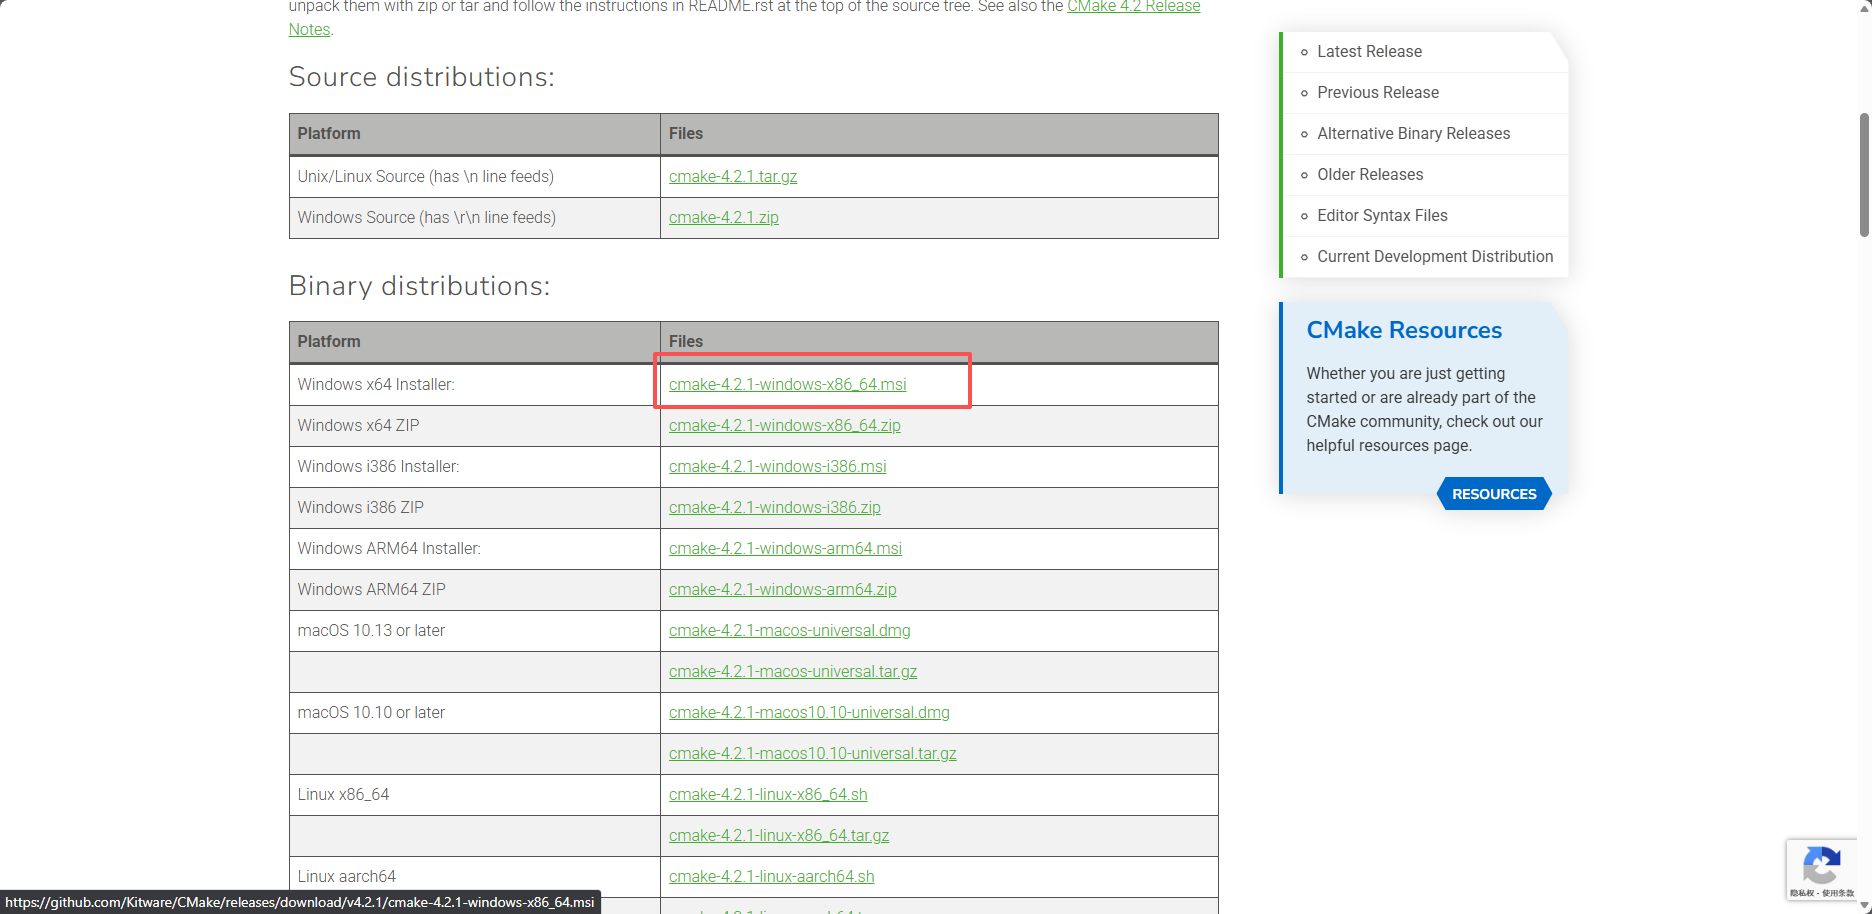Screen dimensions: 1872x914
Task: Download cmake-4.2.1-windows-x86_64.msi installer
Action: tap(788, 384)
